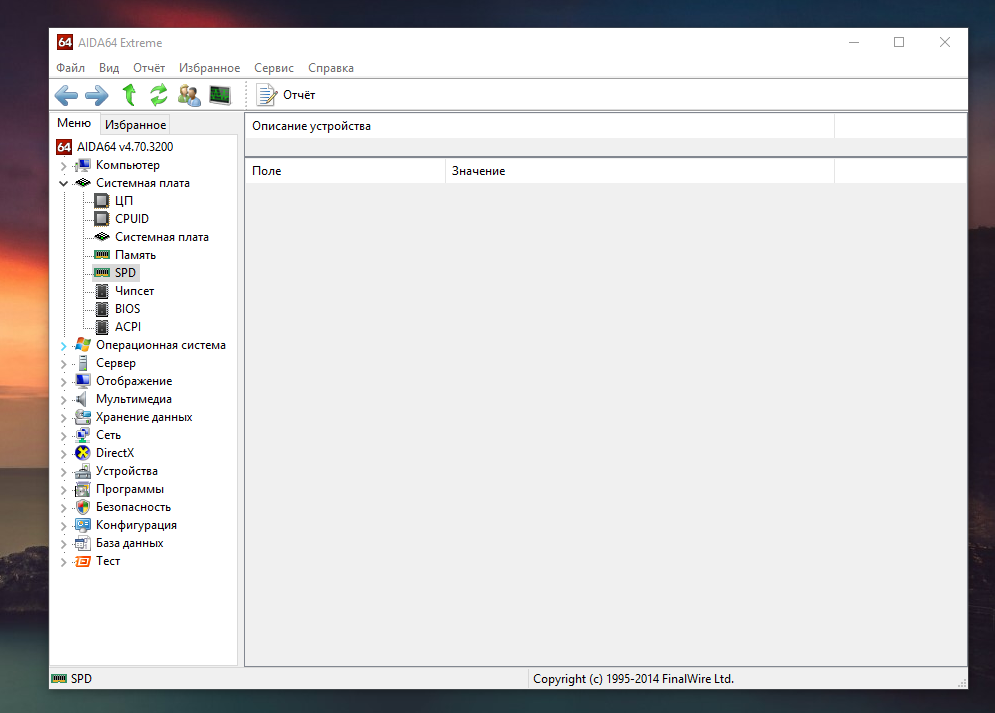Screen dimensions: 995x713
Task: Collapse the Системная плата tree node
Action: coord(64,184)
